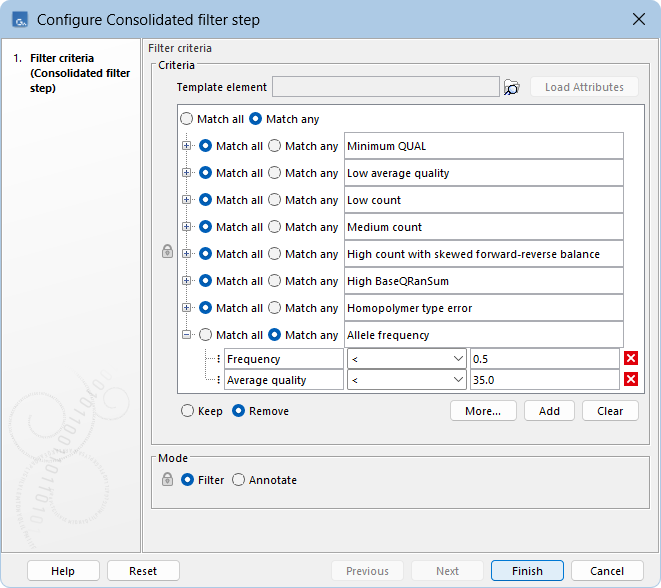The width and height of the screenshot is (661, 588).
Task: Close the Configure Consolidated filter step dialog
Action: pyautogui.click(x=639, y=19)
